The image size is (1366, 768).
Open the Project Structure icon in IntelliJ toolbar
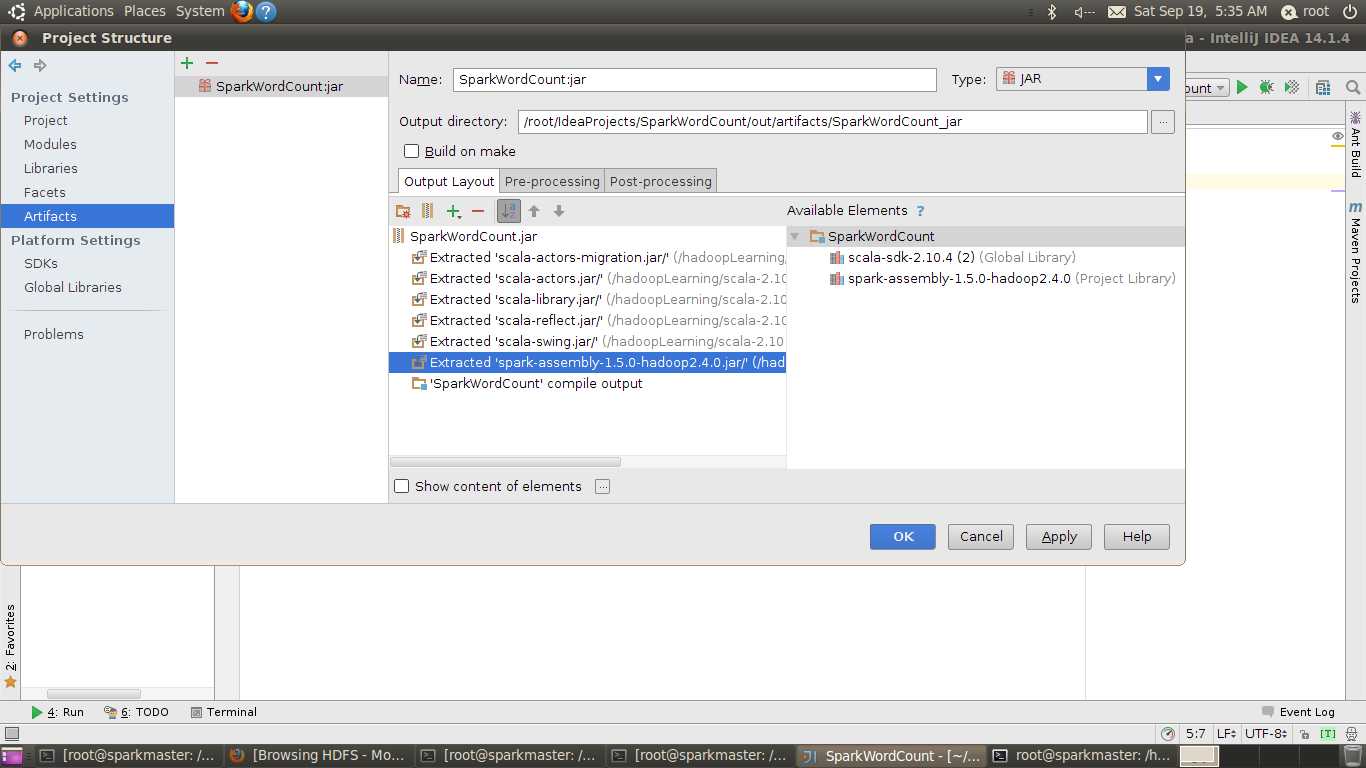tap(1323, 88)
